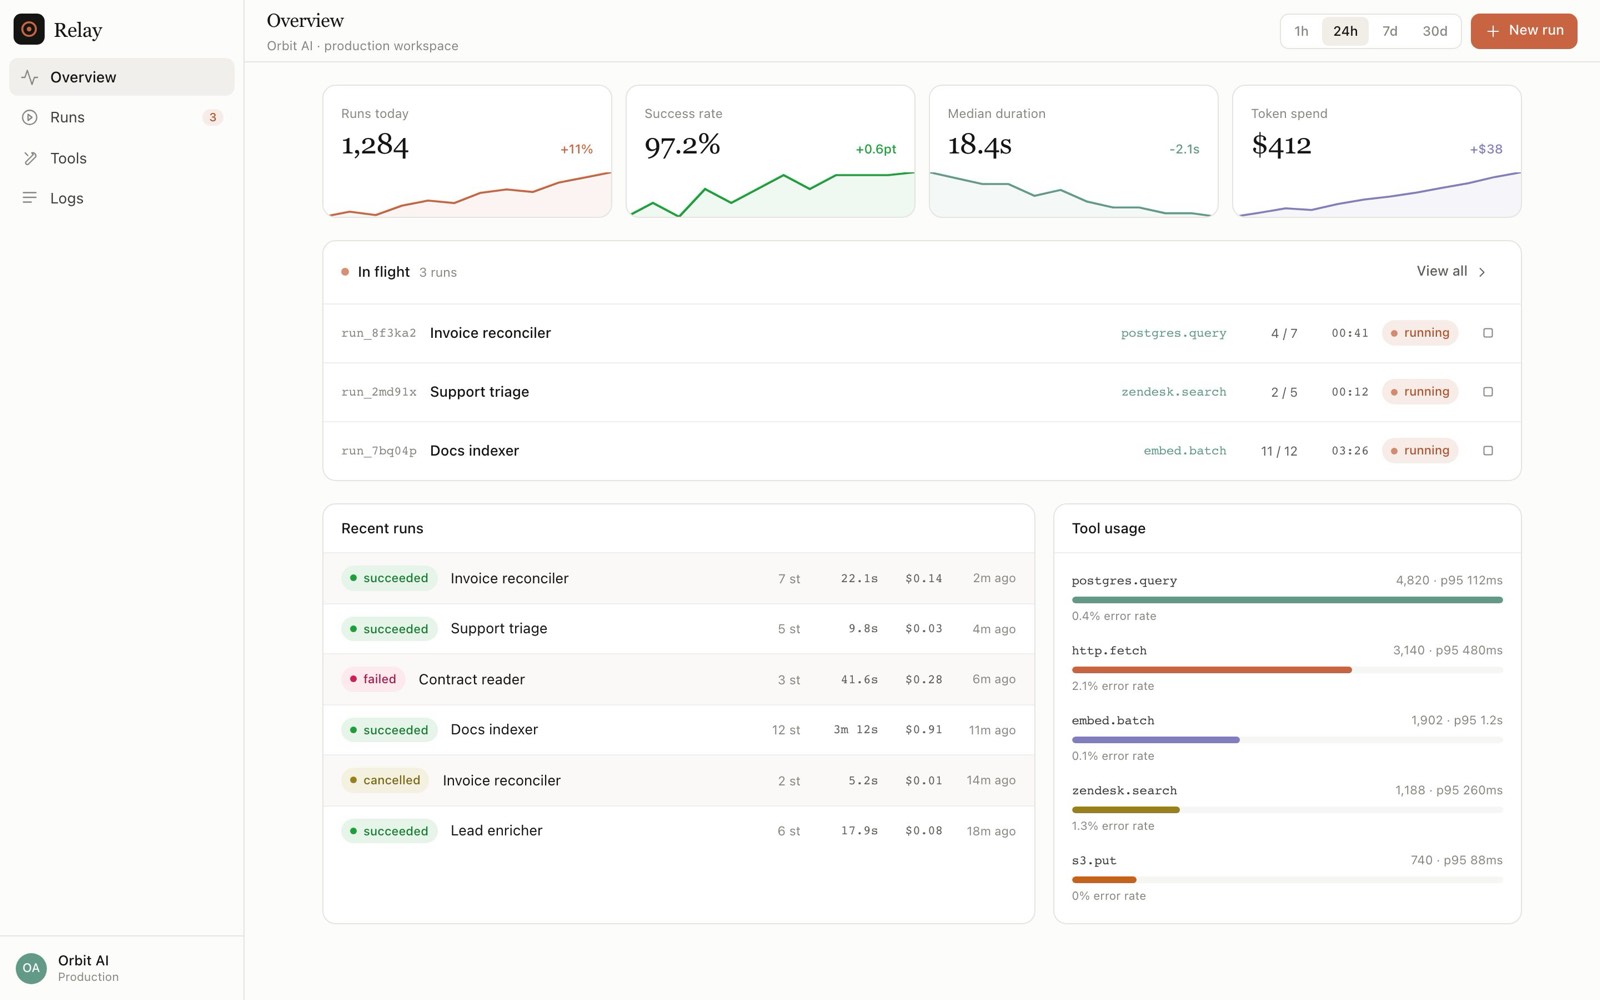
Task: Open the Overview pulse icon in sidebar
Action: (x=30, y=77)
